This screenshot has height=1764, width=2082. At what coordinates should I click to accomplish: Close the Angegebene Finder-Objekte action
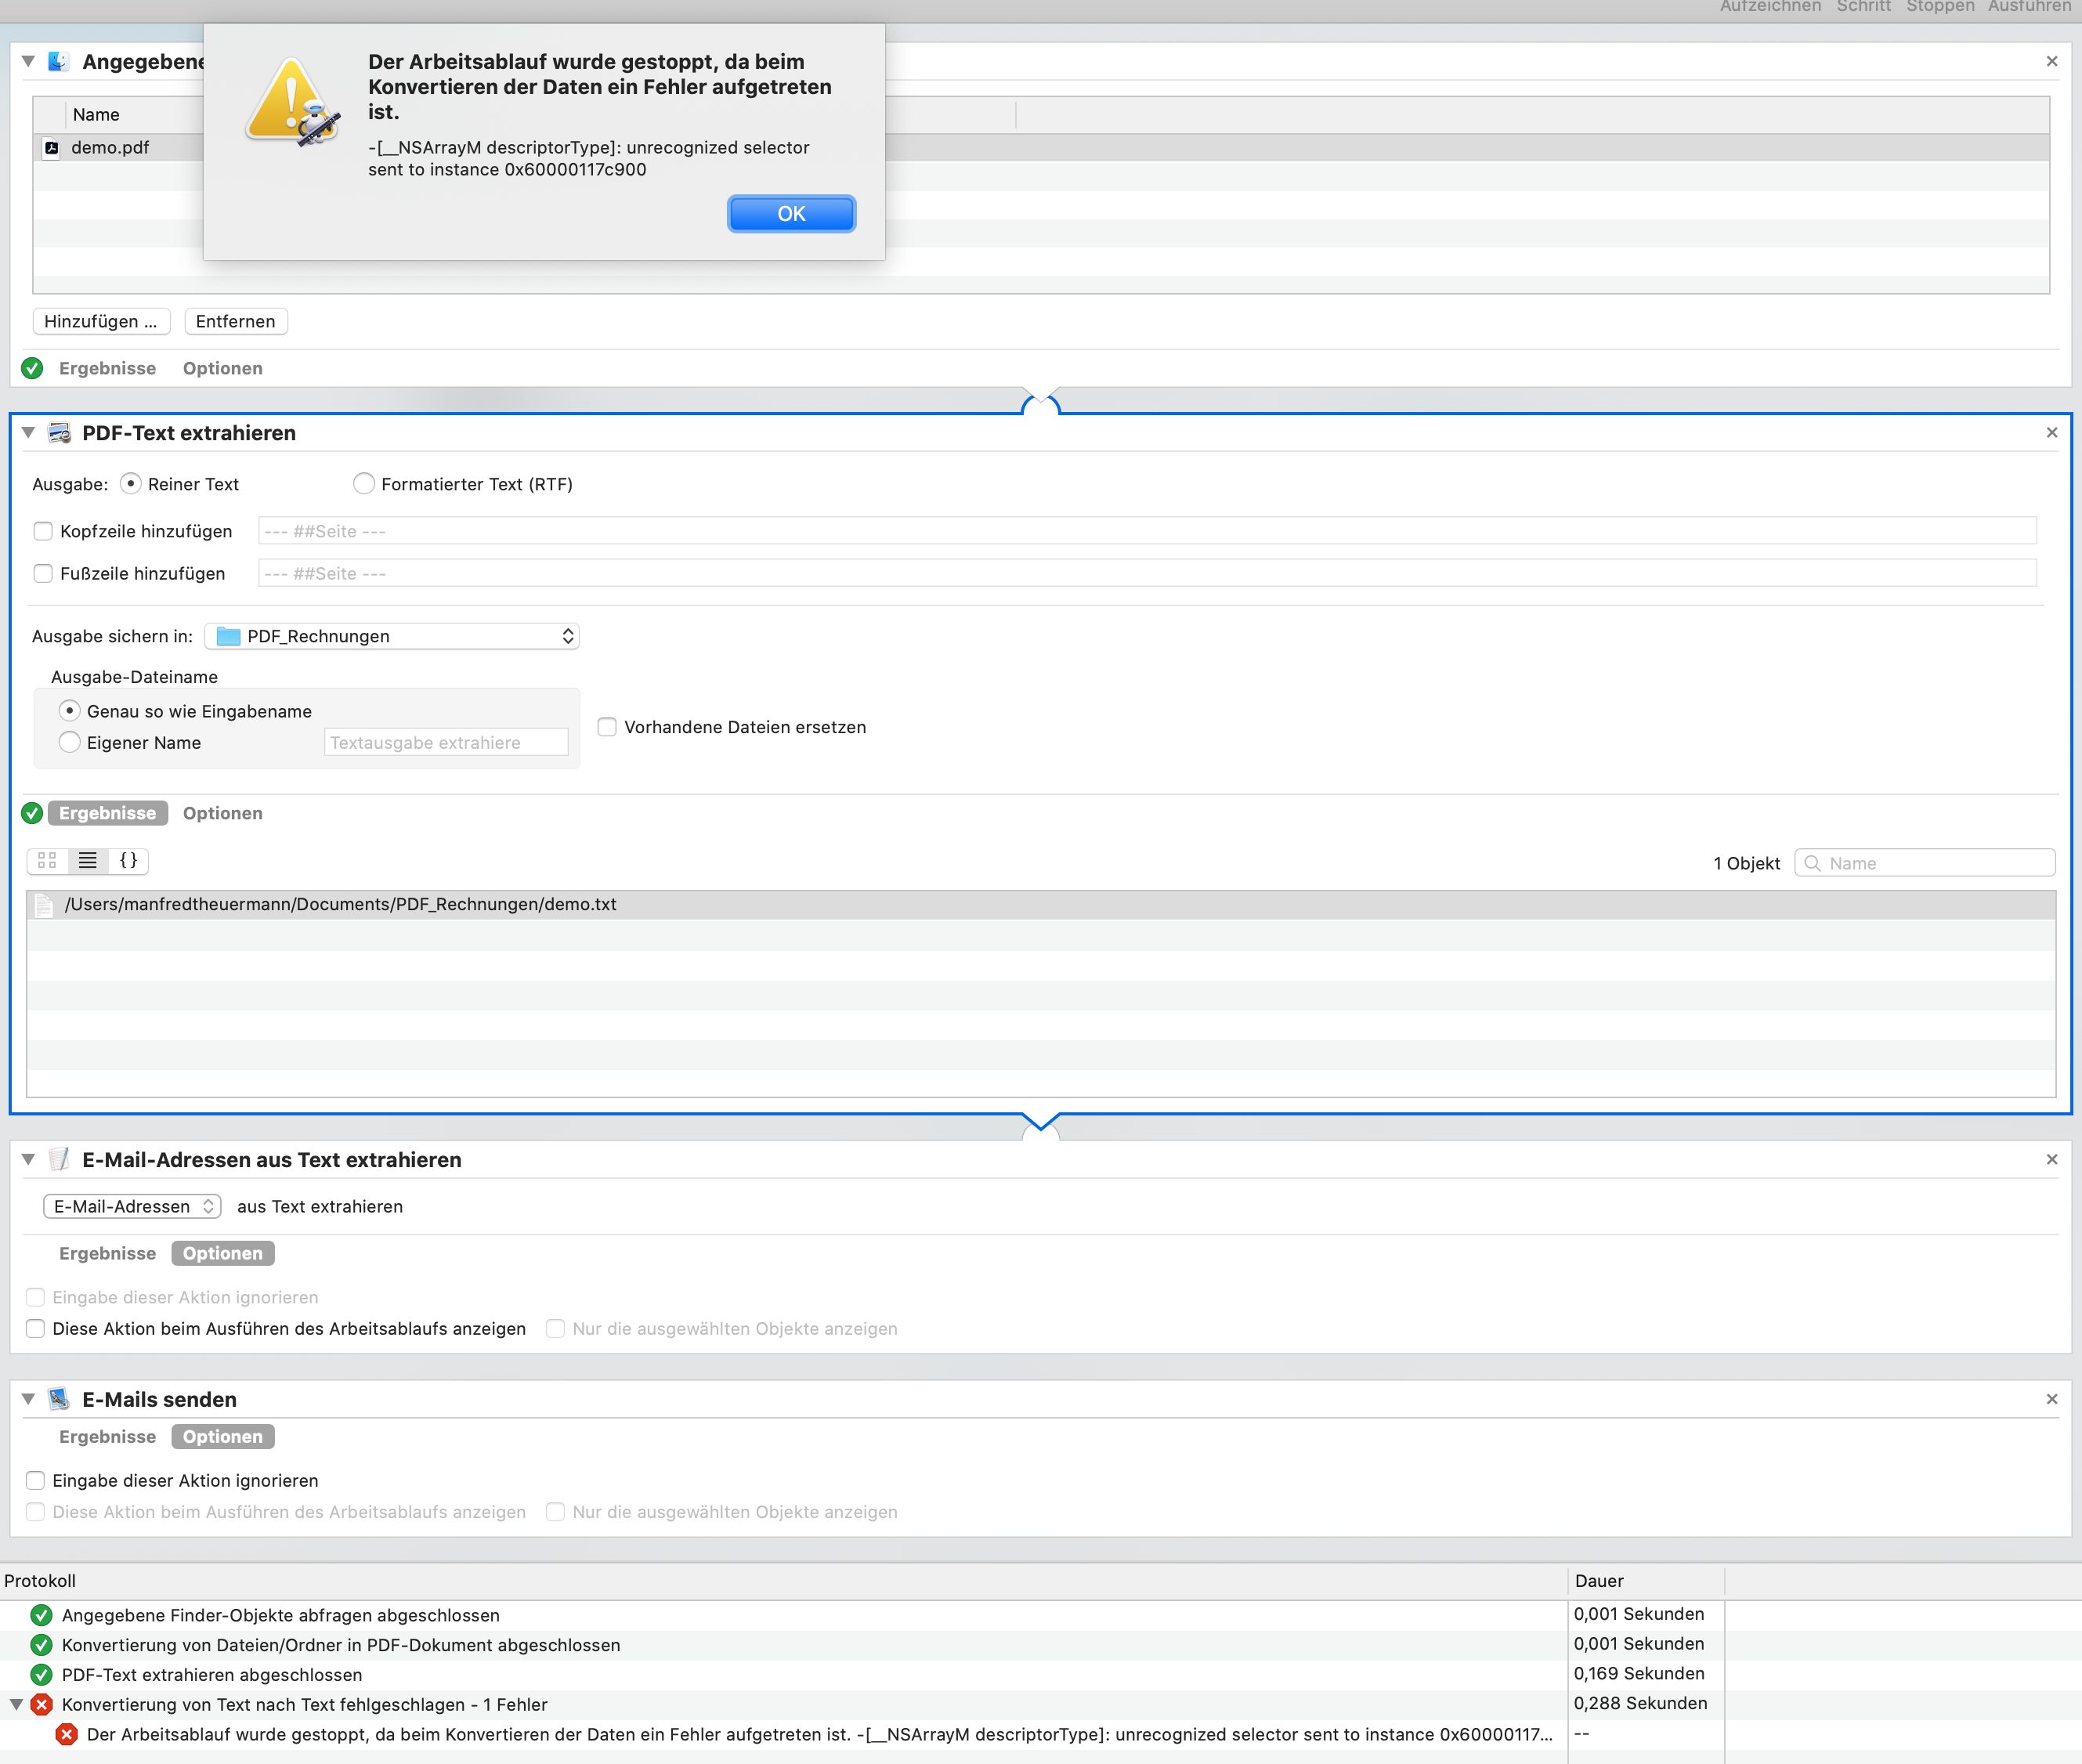[2052, 61]
